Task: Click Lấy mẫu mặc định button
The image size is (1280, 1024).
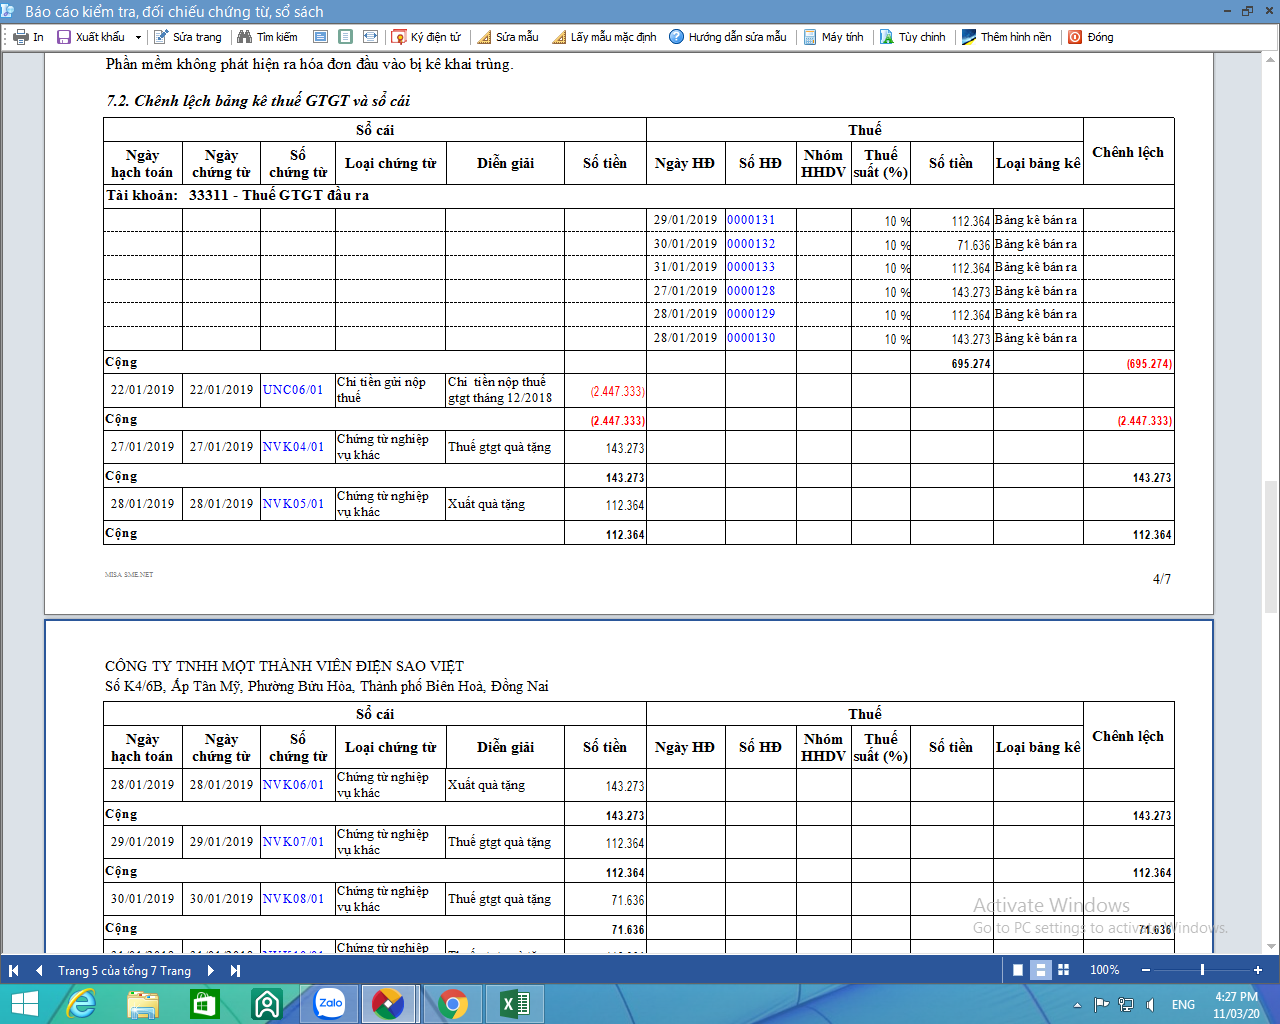Action: click(x=604, y=37)
